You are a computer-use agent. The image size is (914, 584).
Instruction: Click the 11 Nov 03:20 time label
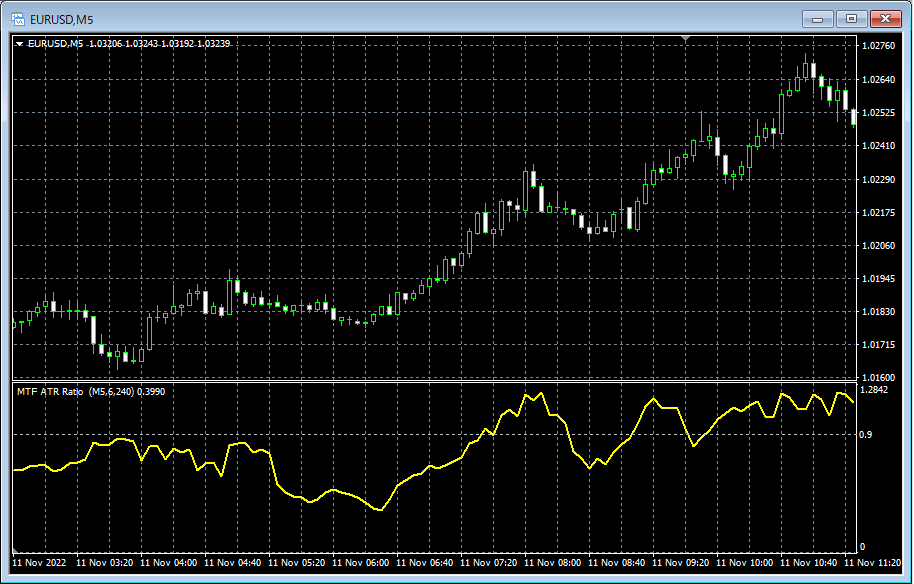point(104,563)
